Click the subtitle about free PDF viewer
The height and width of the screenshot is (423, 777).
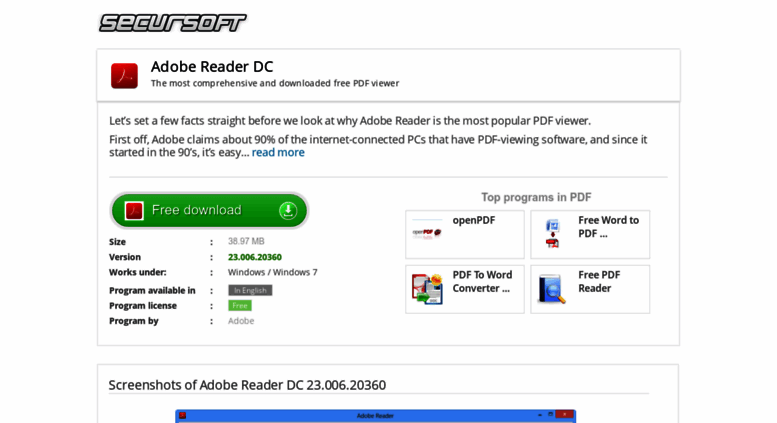pyautogui.click(x=275, y=83)
